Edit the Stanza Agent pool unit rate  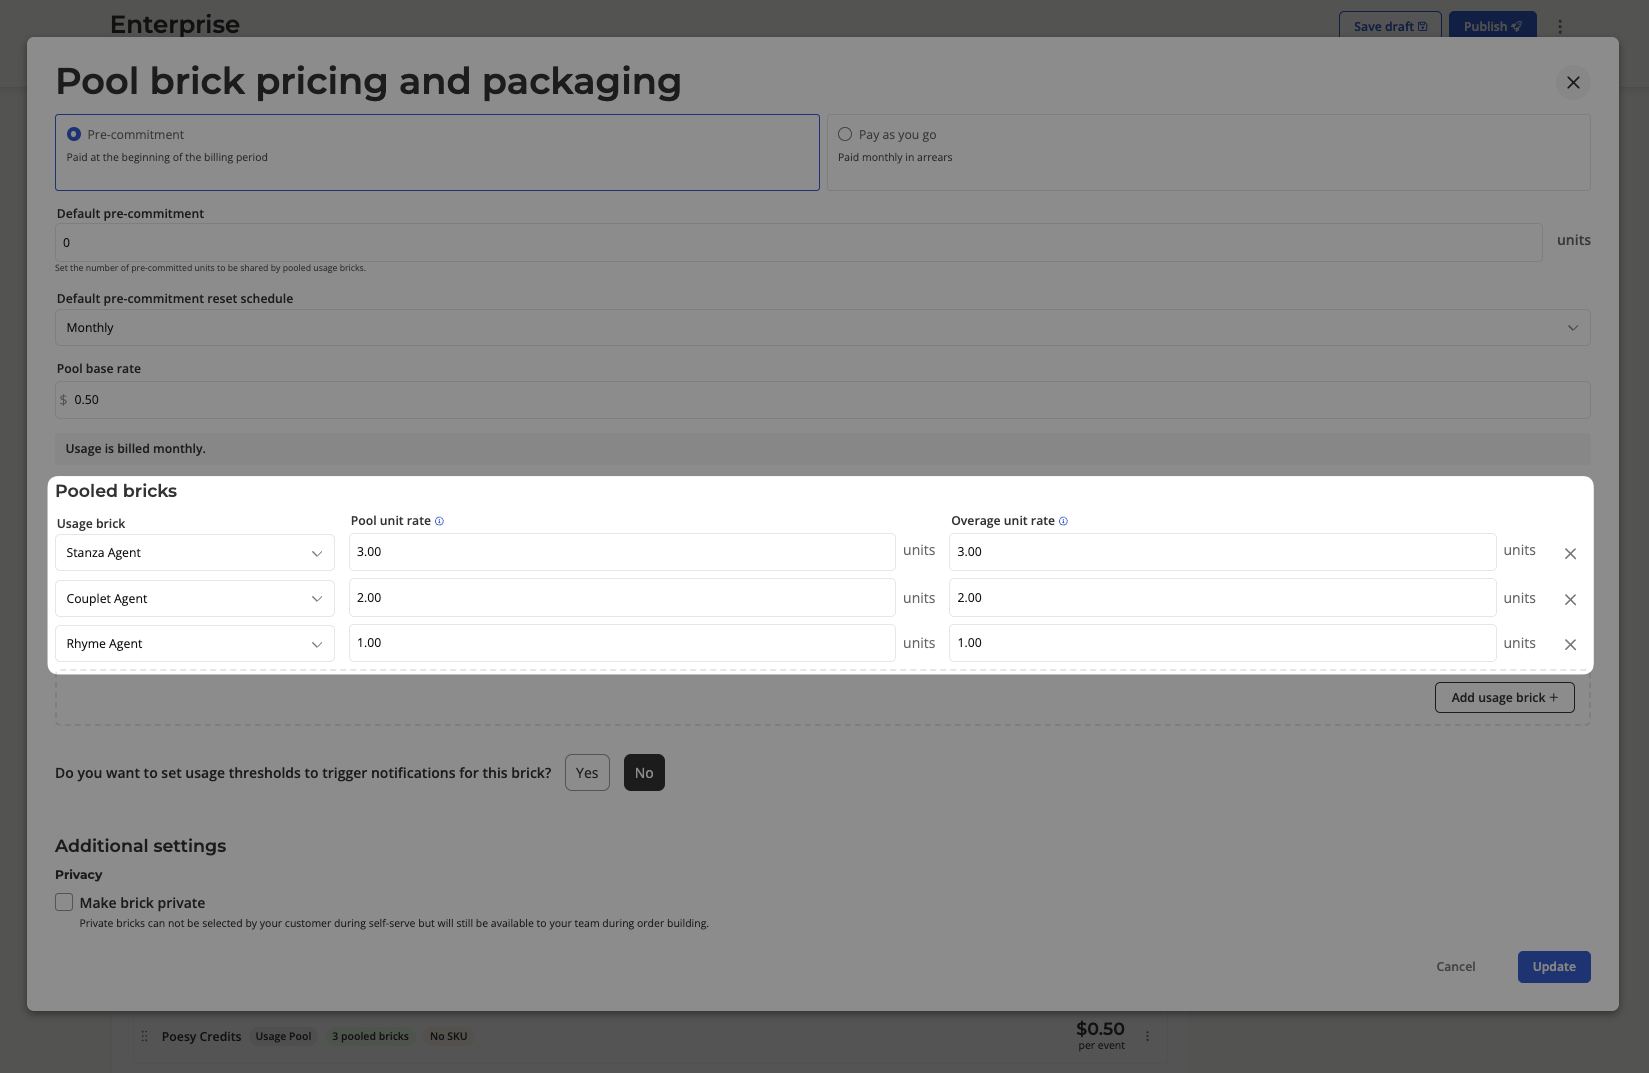622,552
